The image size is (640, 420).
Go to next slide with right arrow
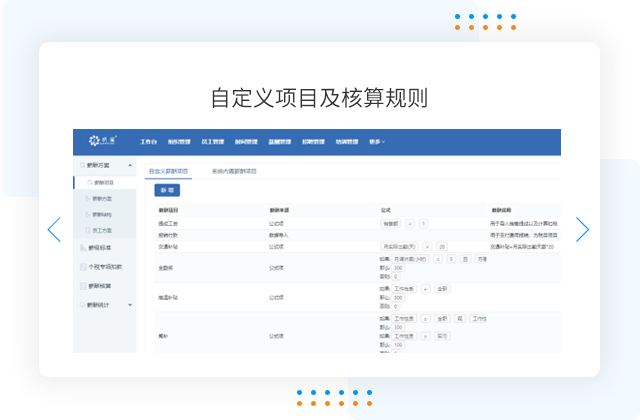tap(583, 229)
